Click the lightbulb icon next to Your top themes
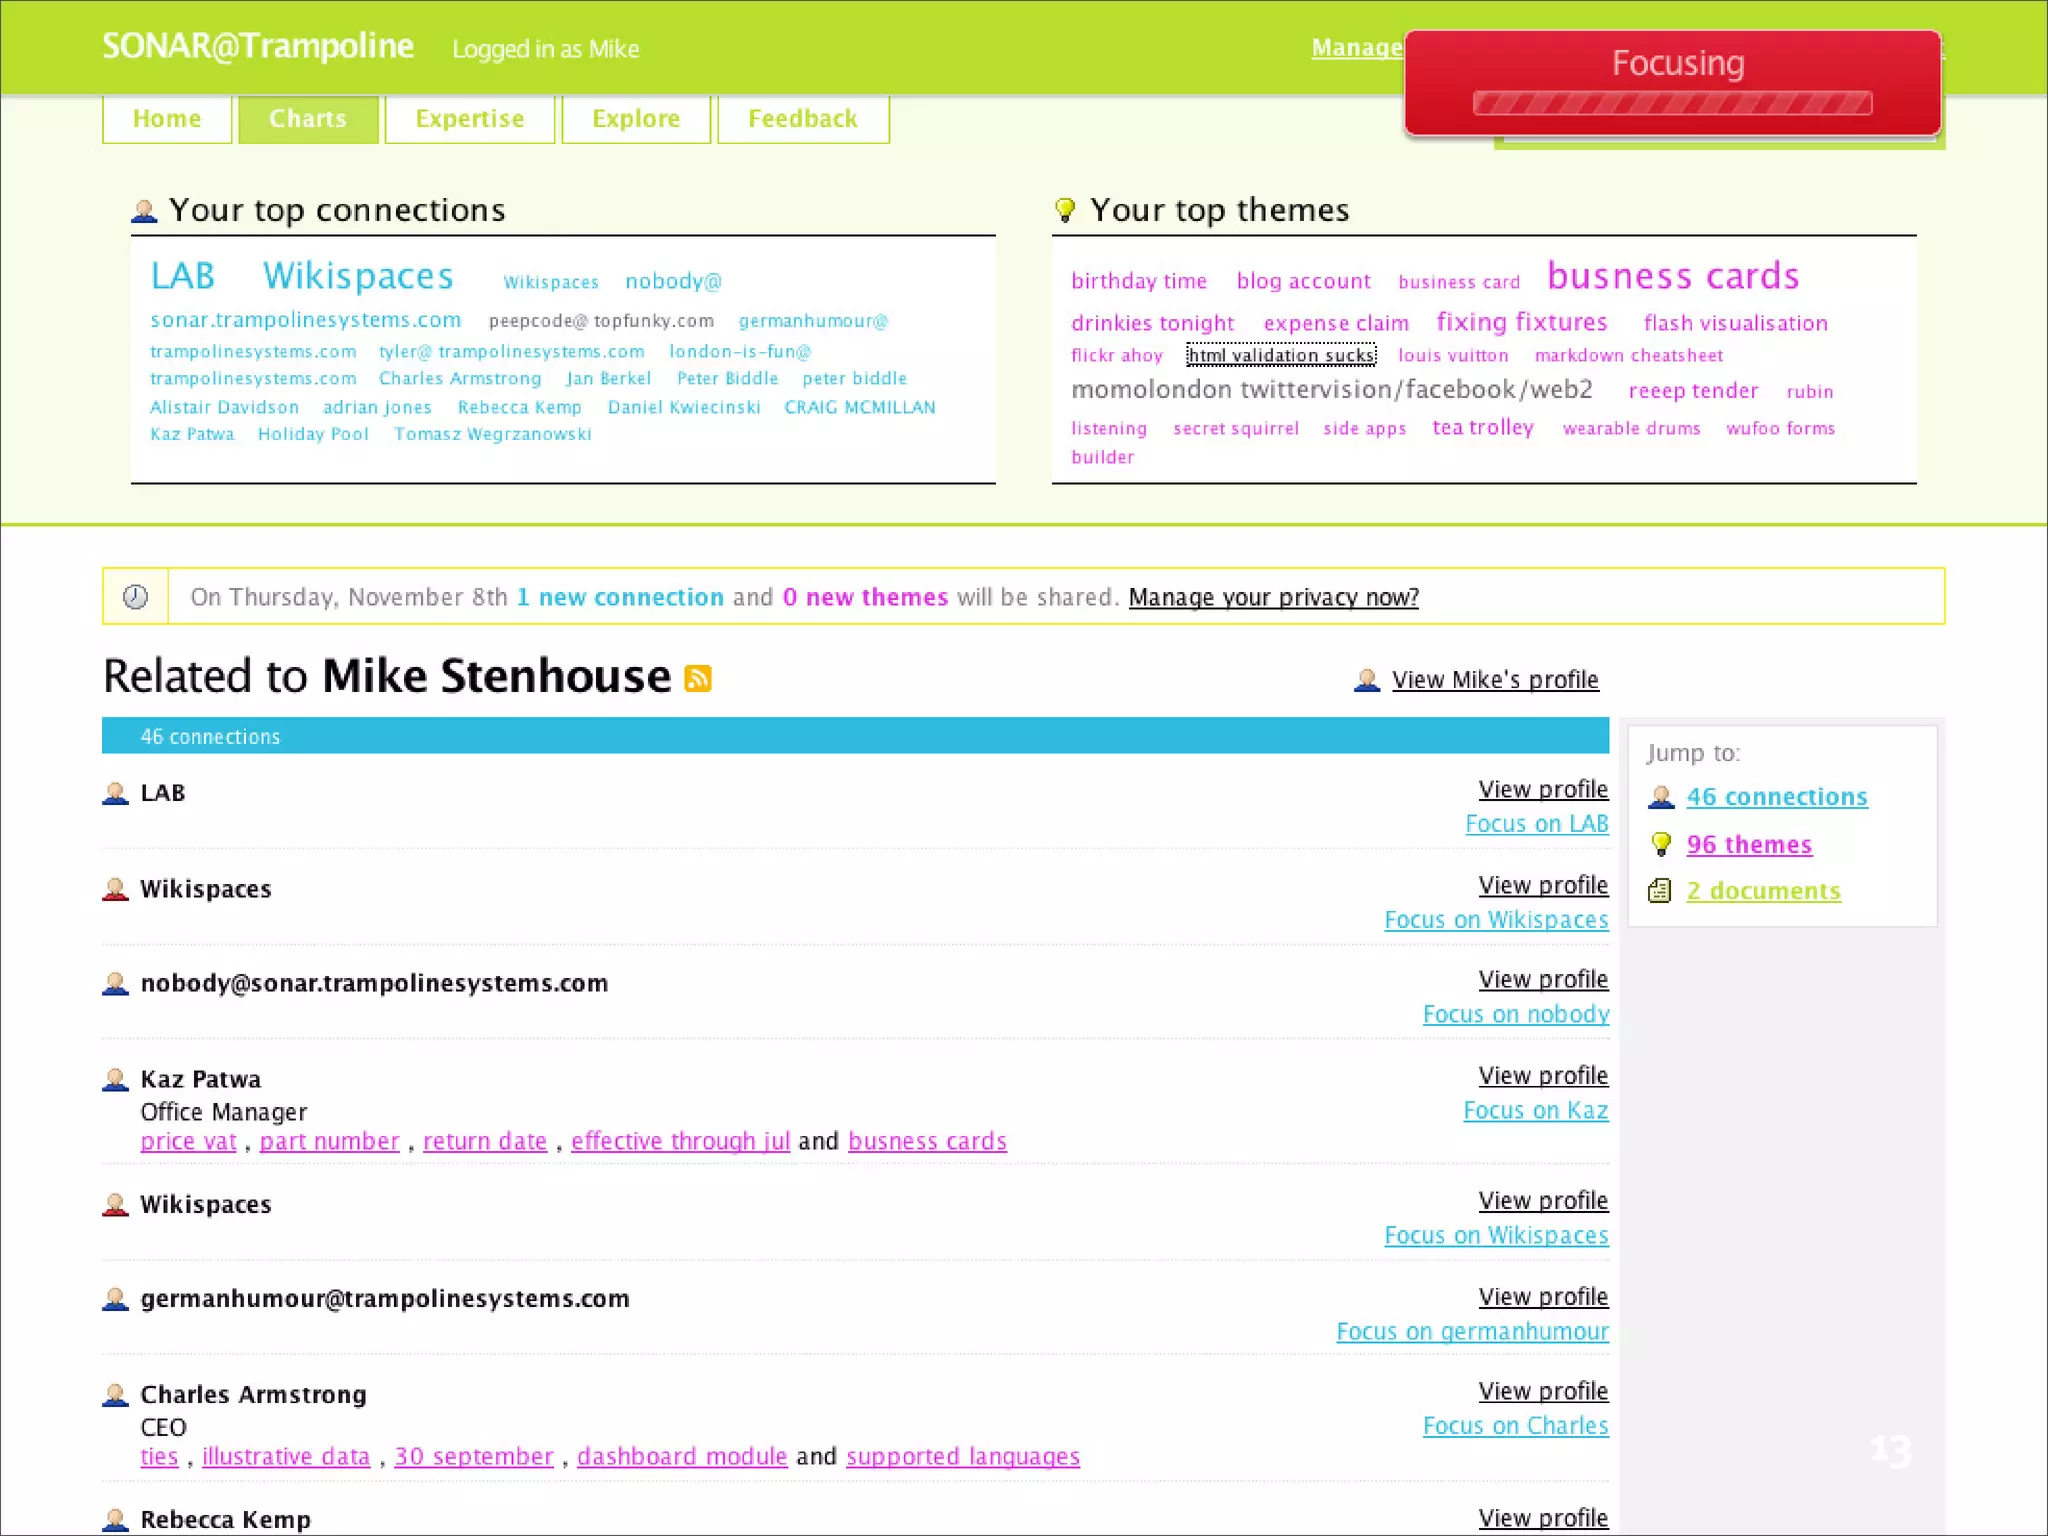This screenshot has width=2048, height=1536. [x=1065, y=210]
